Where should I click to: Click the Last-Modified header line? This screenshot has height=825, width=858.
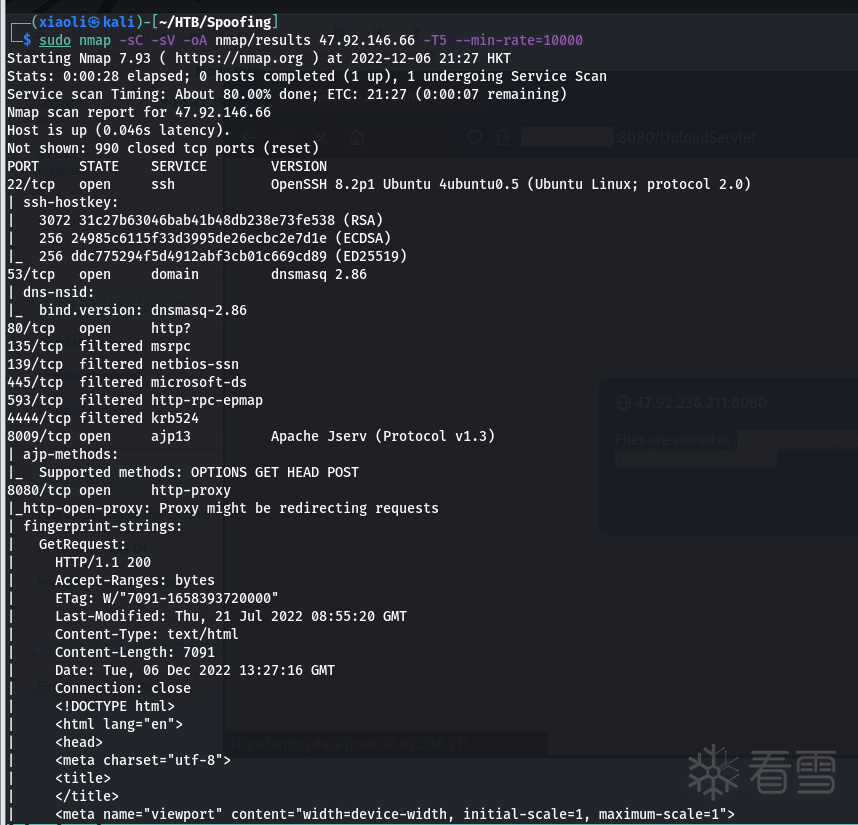[231, 617]
